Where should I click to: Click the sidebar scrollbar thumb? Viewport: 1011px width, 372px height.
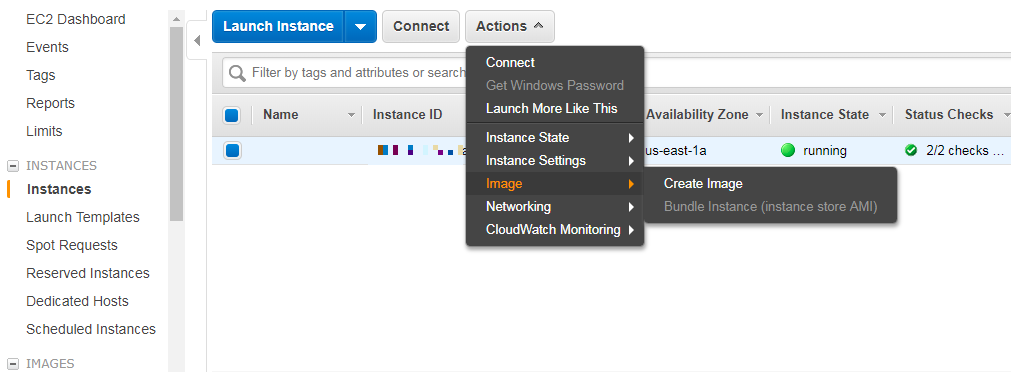pos(176,124)
